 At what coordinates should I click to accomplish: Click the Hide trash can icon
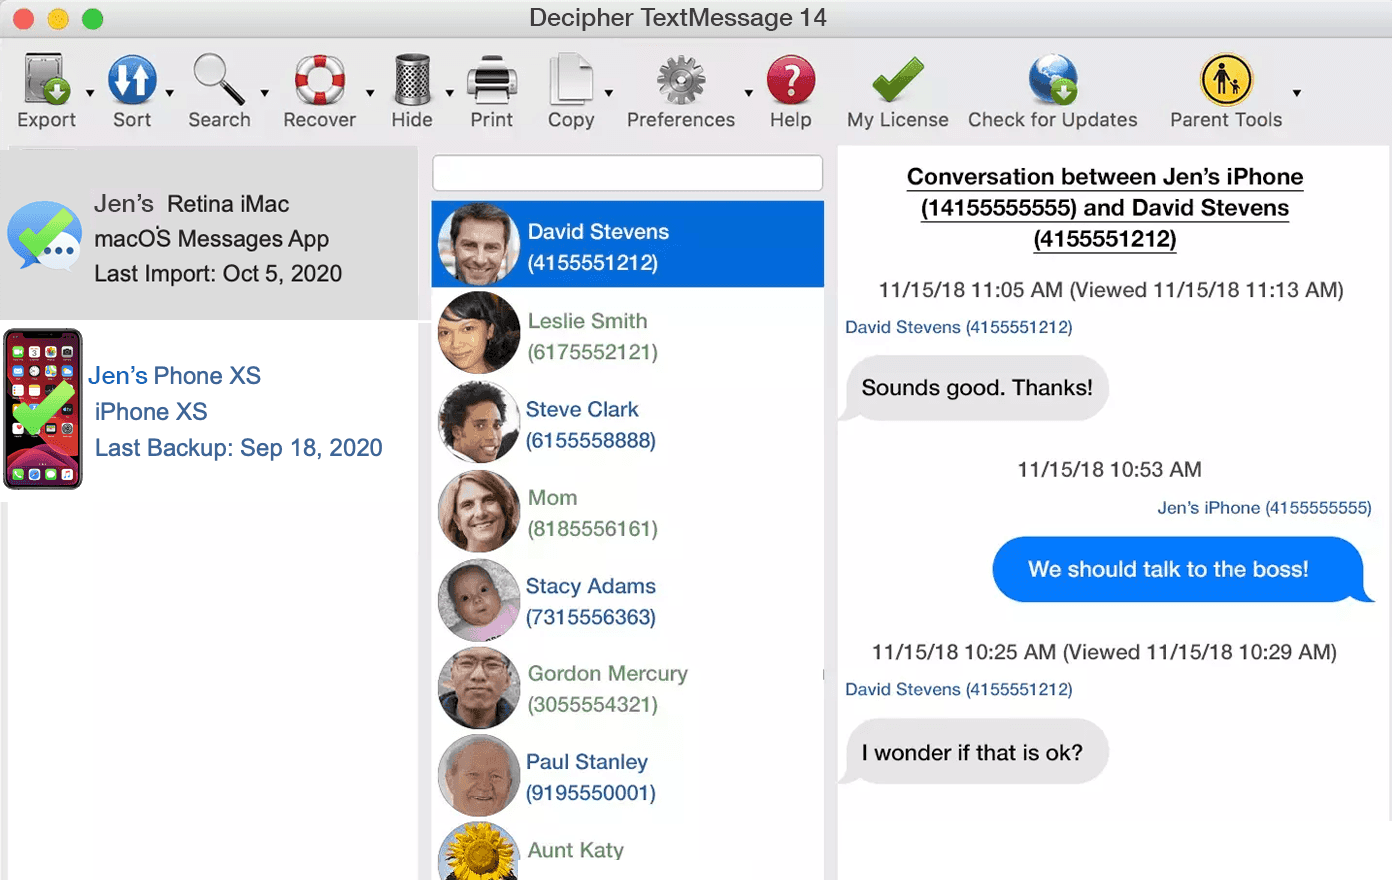[412, 80]
